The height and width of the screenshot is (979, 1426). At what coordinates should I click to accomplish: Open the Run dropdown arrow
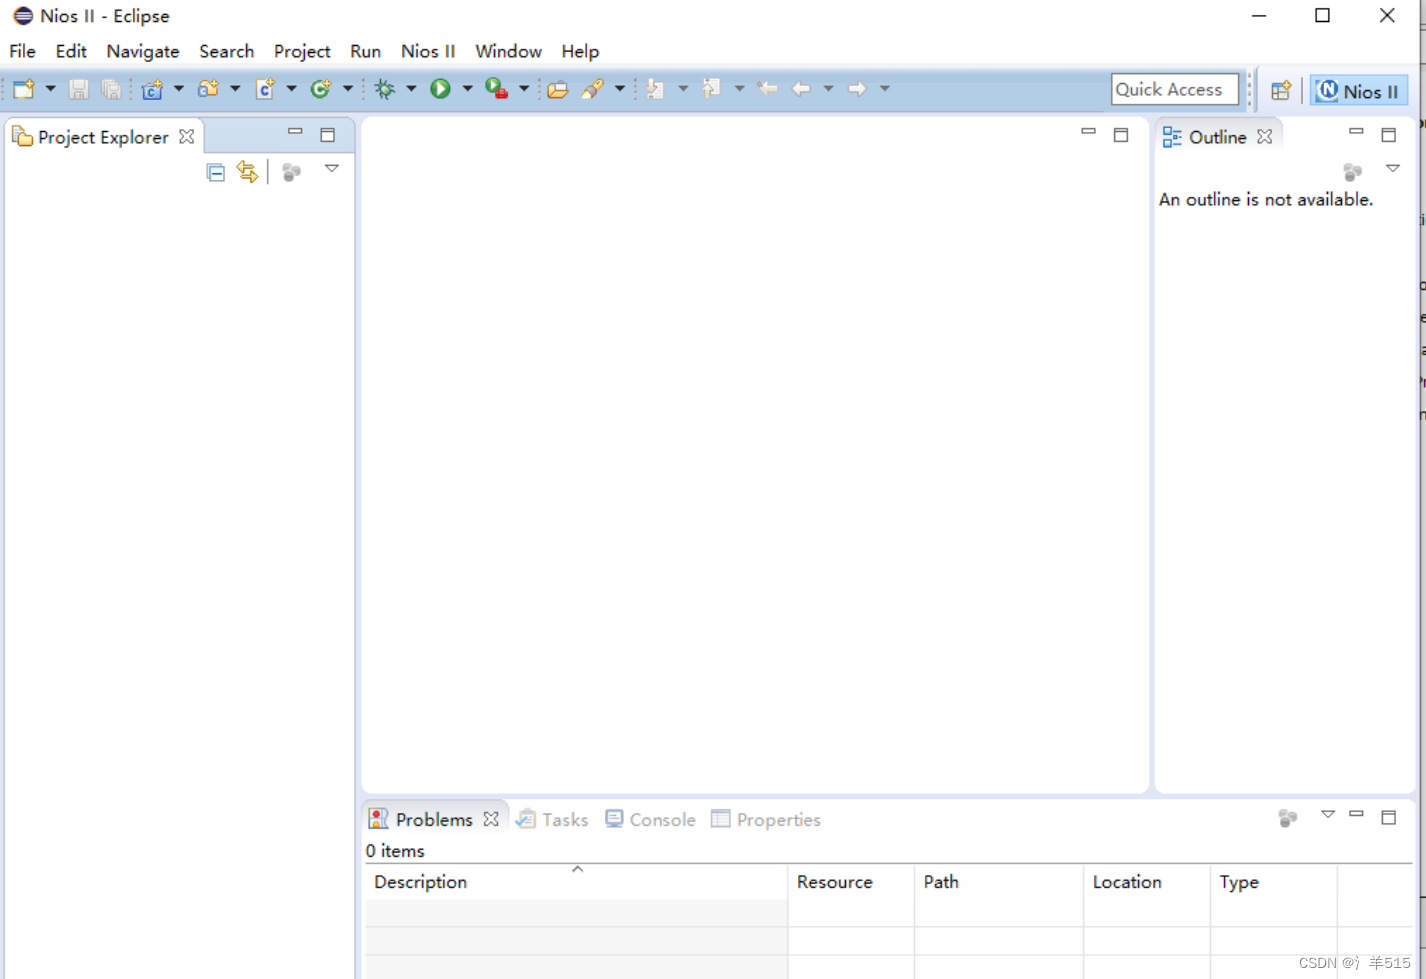point(467,89)
